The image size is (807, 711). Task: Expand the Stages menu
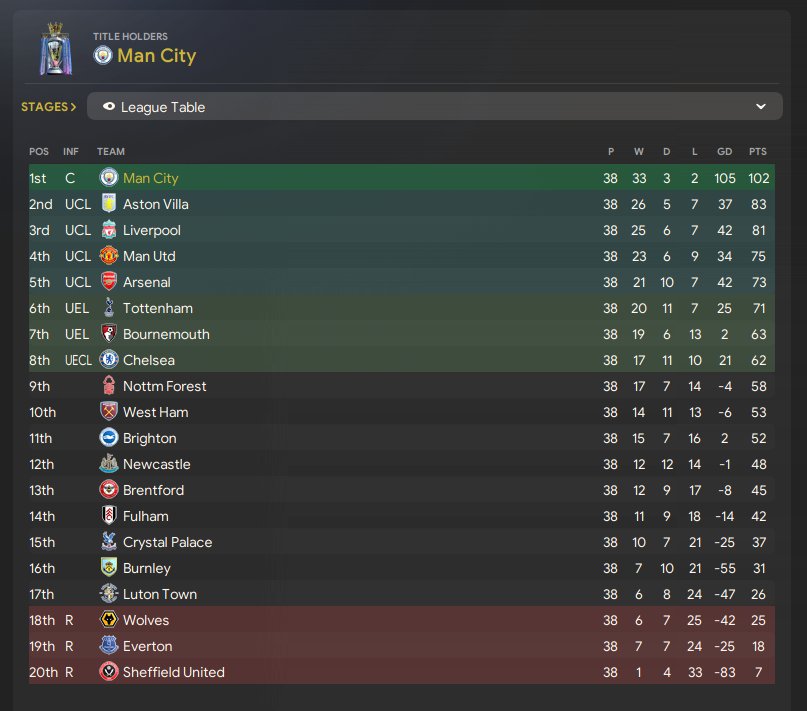click(x=48, y=107)
